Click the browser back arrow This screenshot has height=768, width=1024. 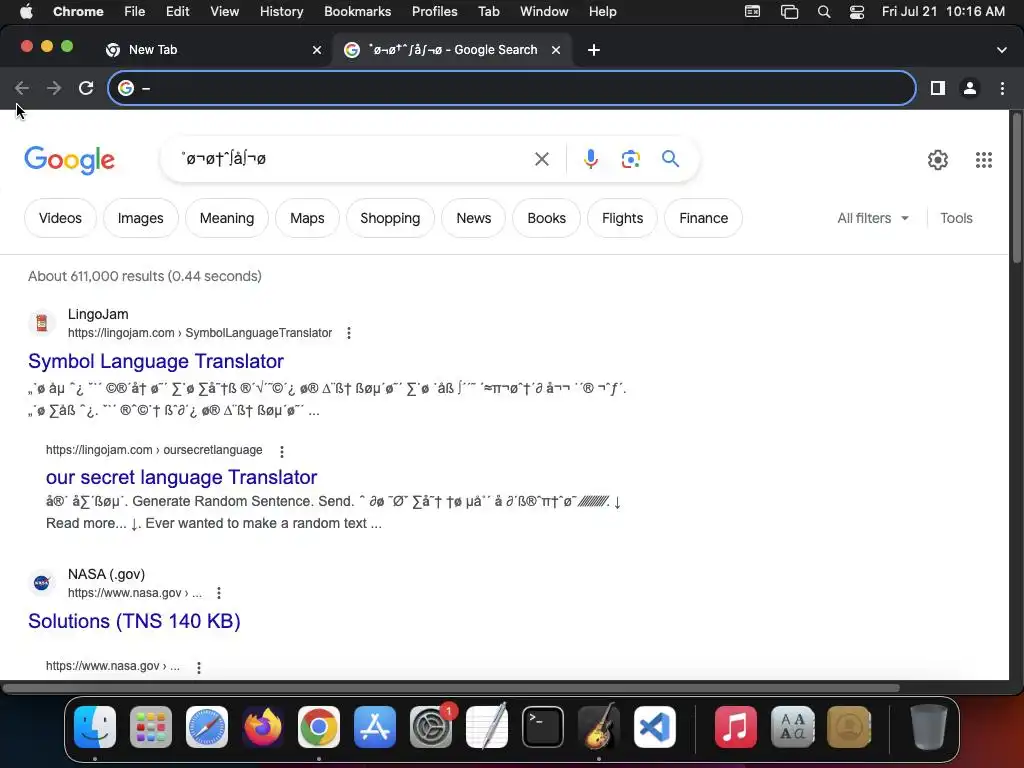coord(22,88)
